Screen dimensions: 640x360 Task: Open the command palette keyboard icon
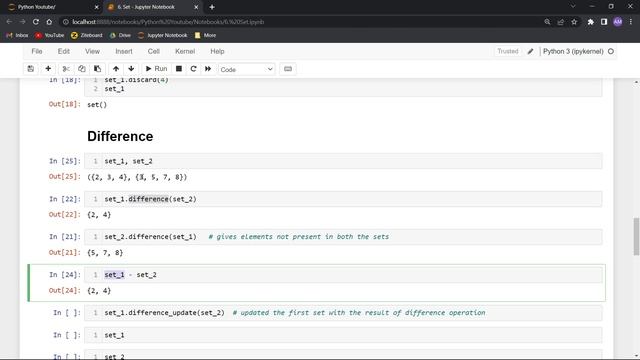coord(288,69)
